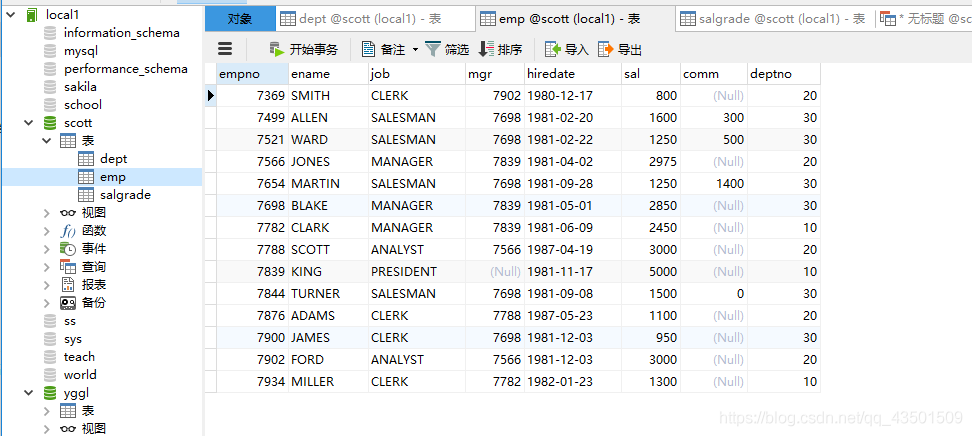This screenshot has width=972, height=436.
Task: Click the empno column header
Action: pos(252,74)
